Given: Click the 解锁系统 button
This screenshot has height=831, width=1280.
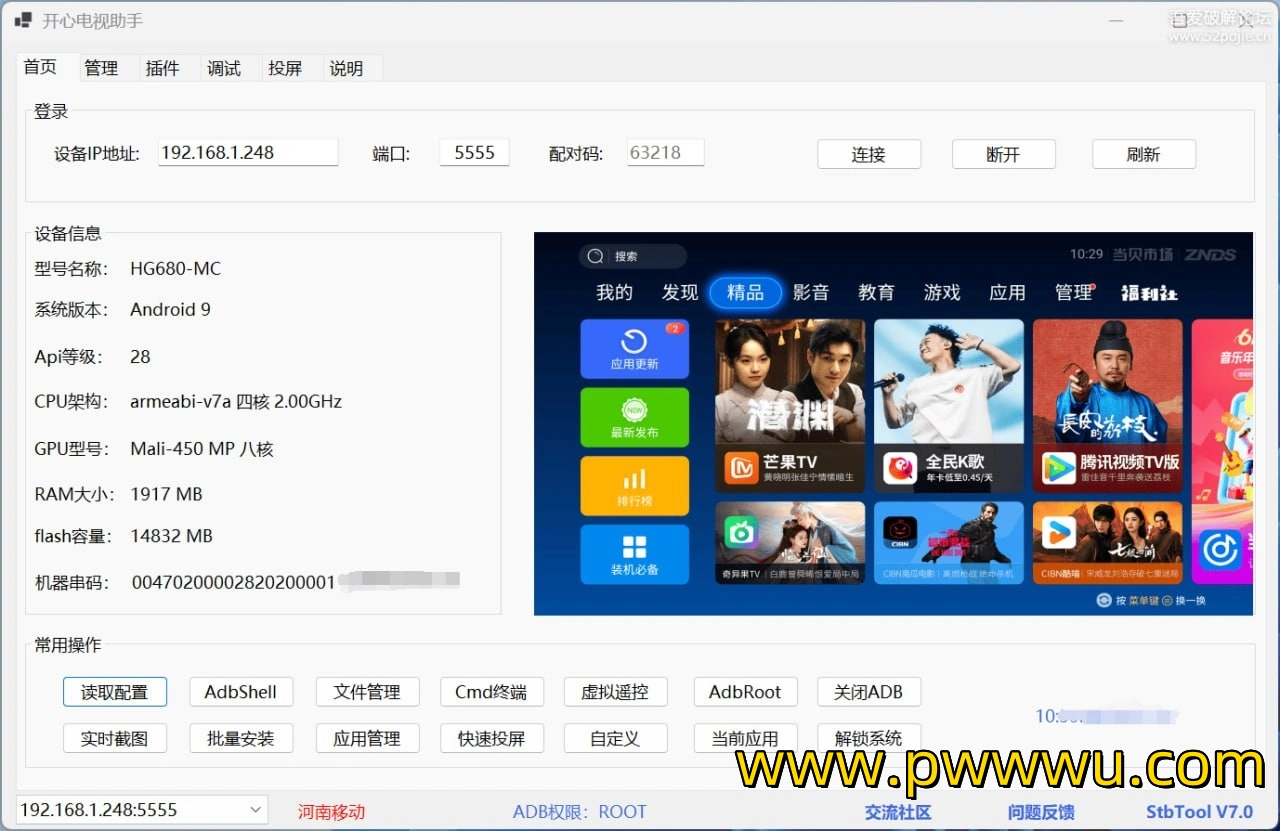Looking at the screenshot, I should pos(868,738).
